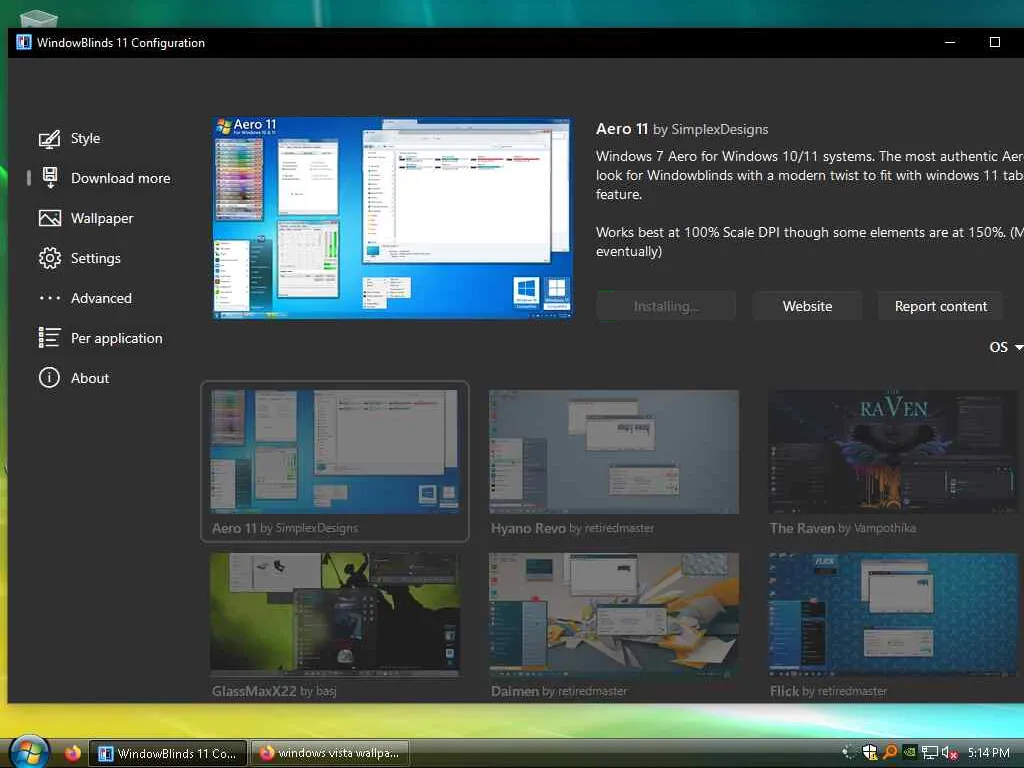Select the Hyano Revo skin thumbnail
Image resolution: width=1024 pixels, height=768 pixels.
click(614, 451)
